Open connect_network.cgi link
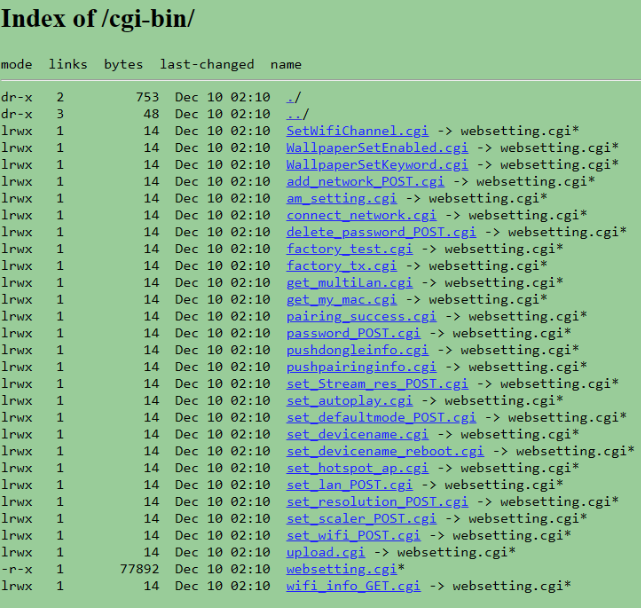Viewport: 641px width, 608px height. (x=361, y=215)
